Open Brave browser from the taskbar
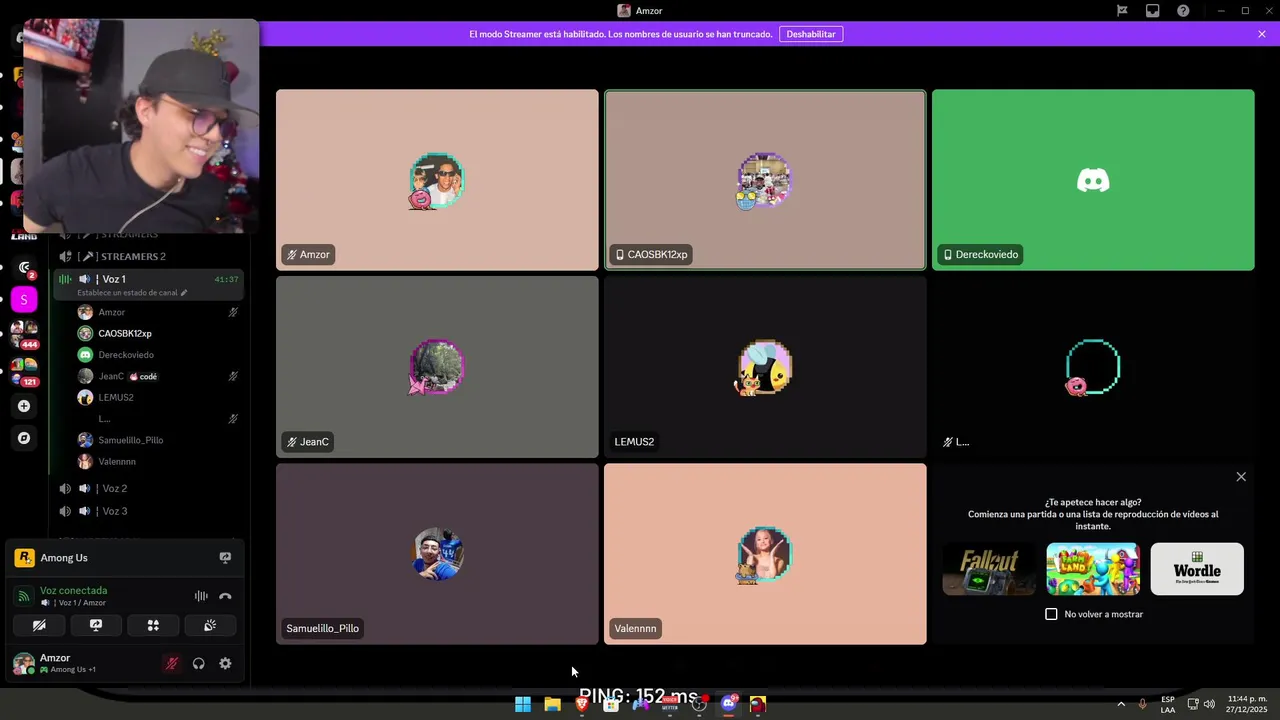Screen dimensions: 1280x720 [x=582, y=704]
